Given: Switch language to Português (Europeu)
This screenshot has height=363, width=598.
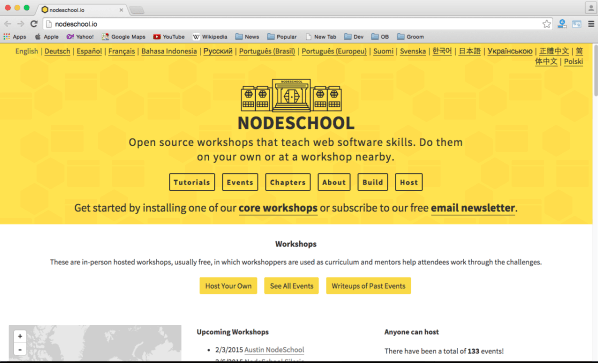Looking at the screenshot, I should coord(334,51).
